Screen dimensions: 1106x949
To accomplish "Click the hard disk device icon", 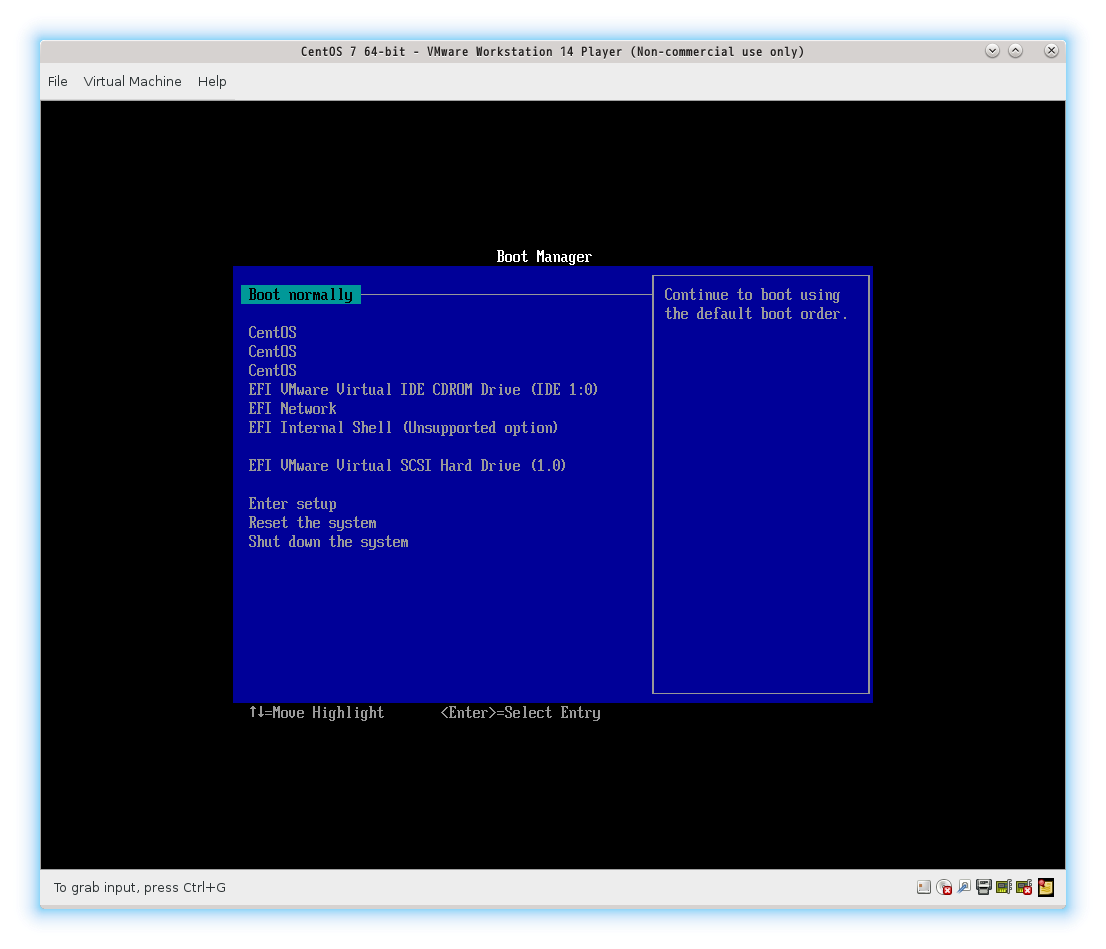I will coord(924,887).
